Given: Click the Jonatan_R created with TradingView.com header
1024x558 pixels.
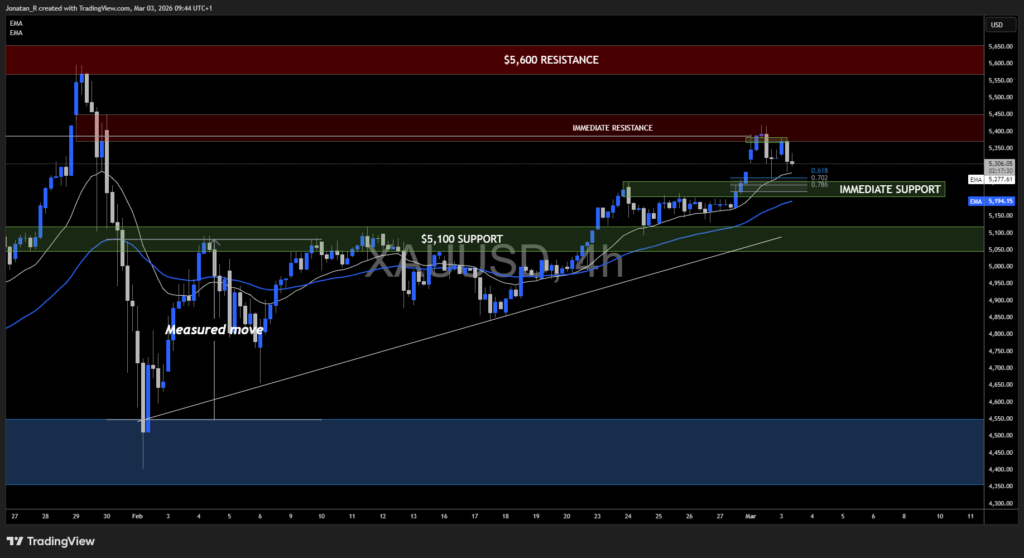Looking at the screenshot, I should [109, 8].
